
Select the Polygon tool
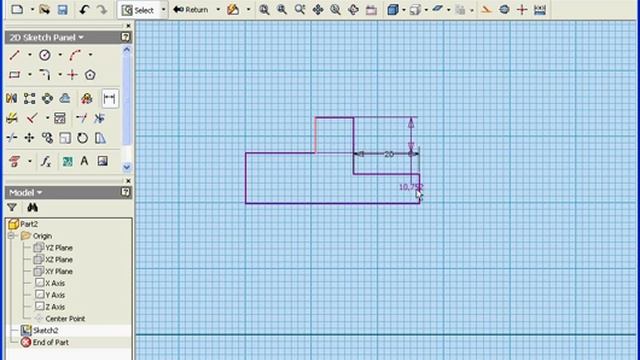coord(90,75)
